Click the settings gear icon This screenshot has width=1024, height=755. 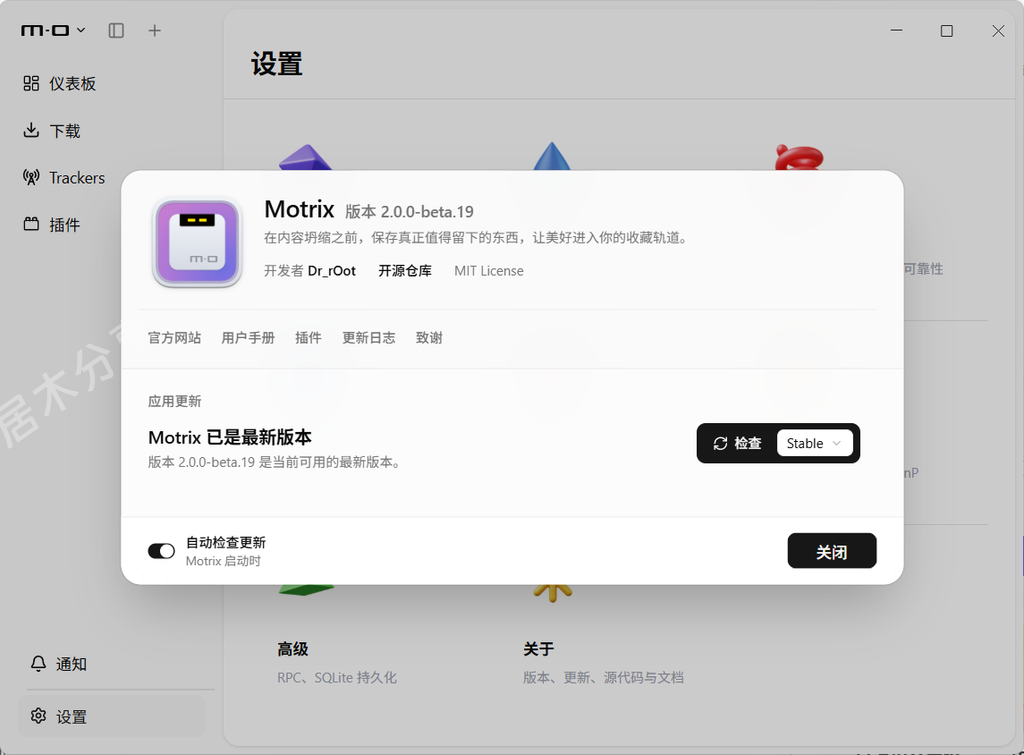coord(39,716)
